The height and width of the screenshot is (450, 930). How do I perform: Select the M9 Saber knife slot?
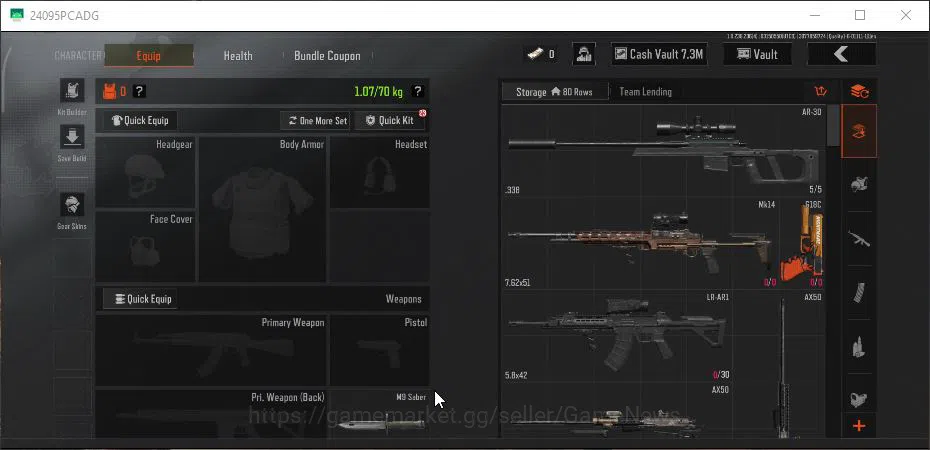click(380, 414)
